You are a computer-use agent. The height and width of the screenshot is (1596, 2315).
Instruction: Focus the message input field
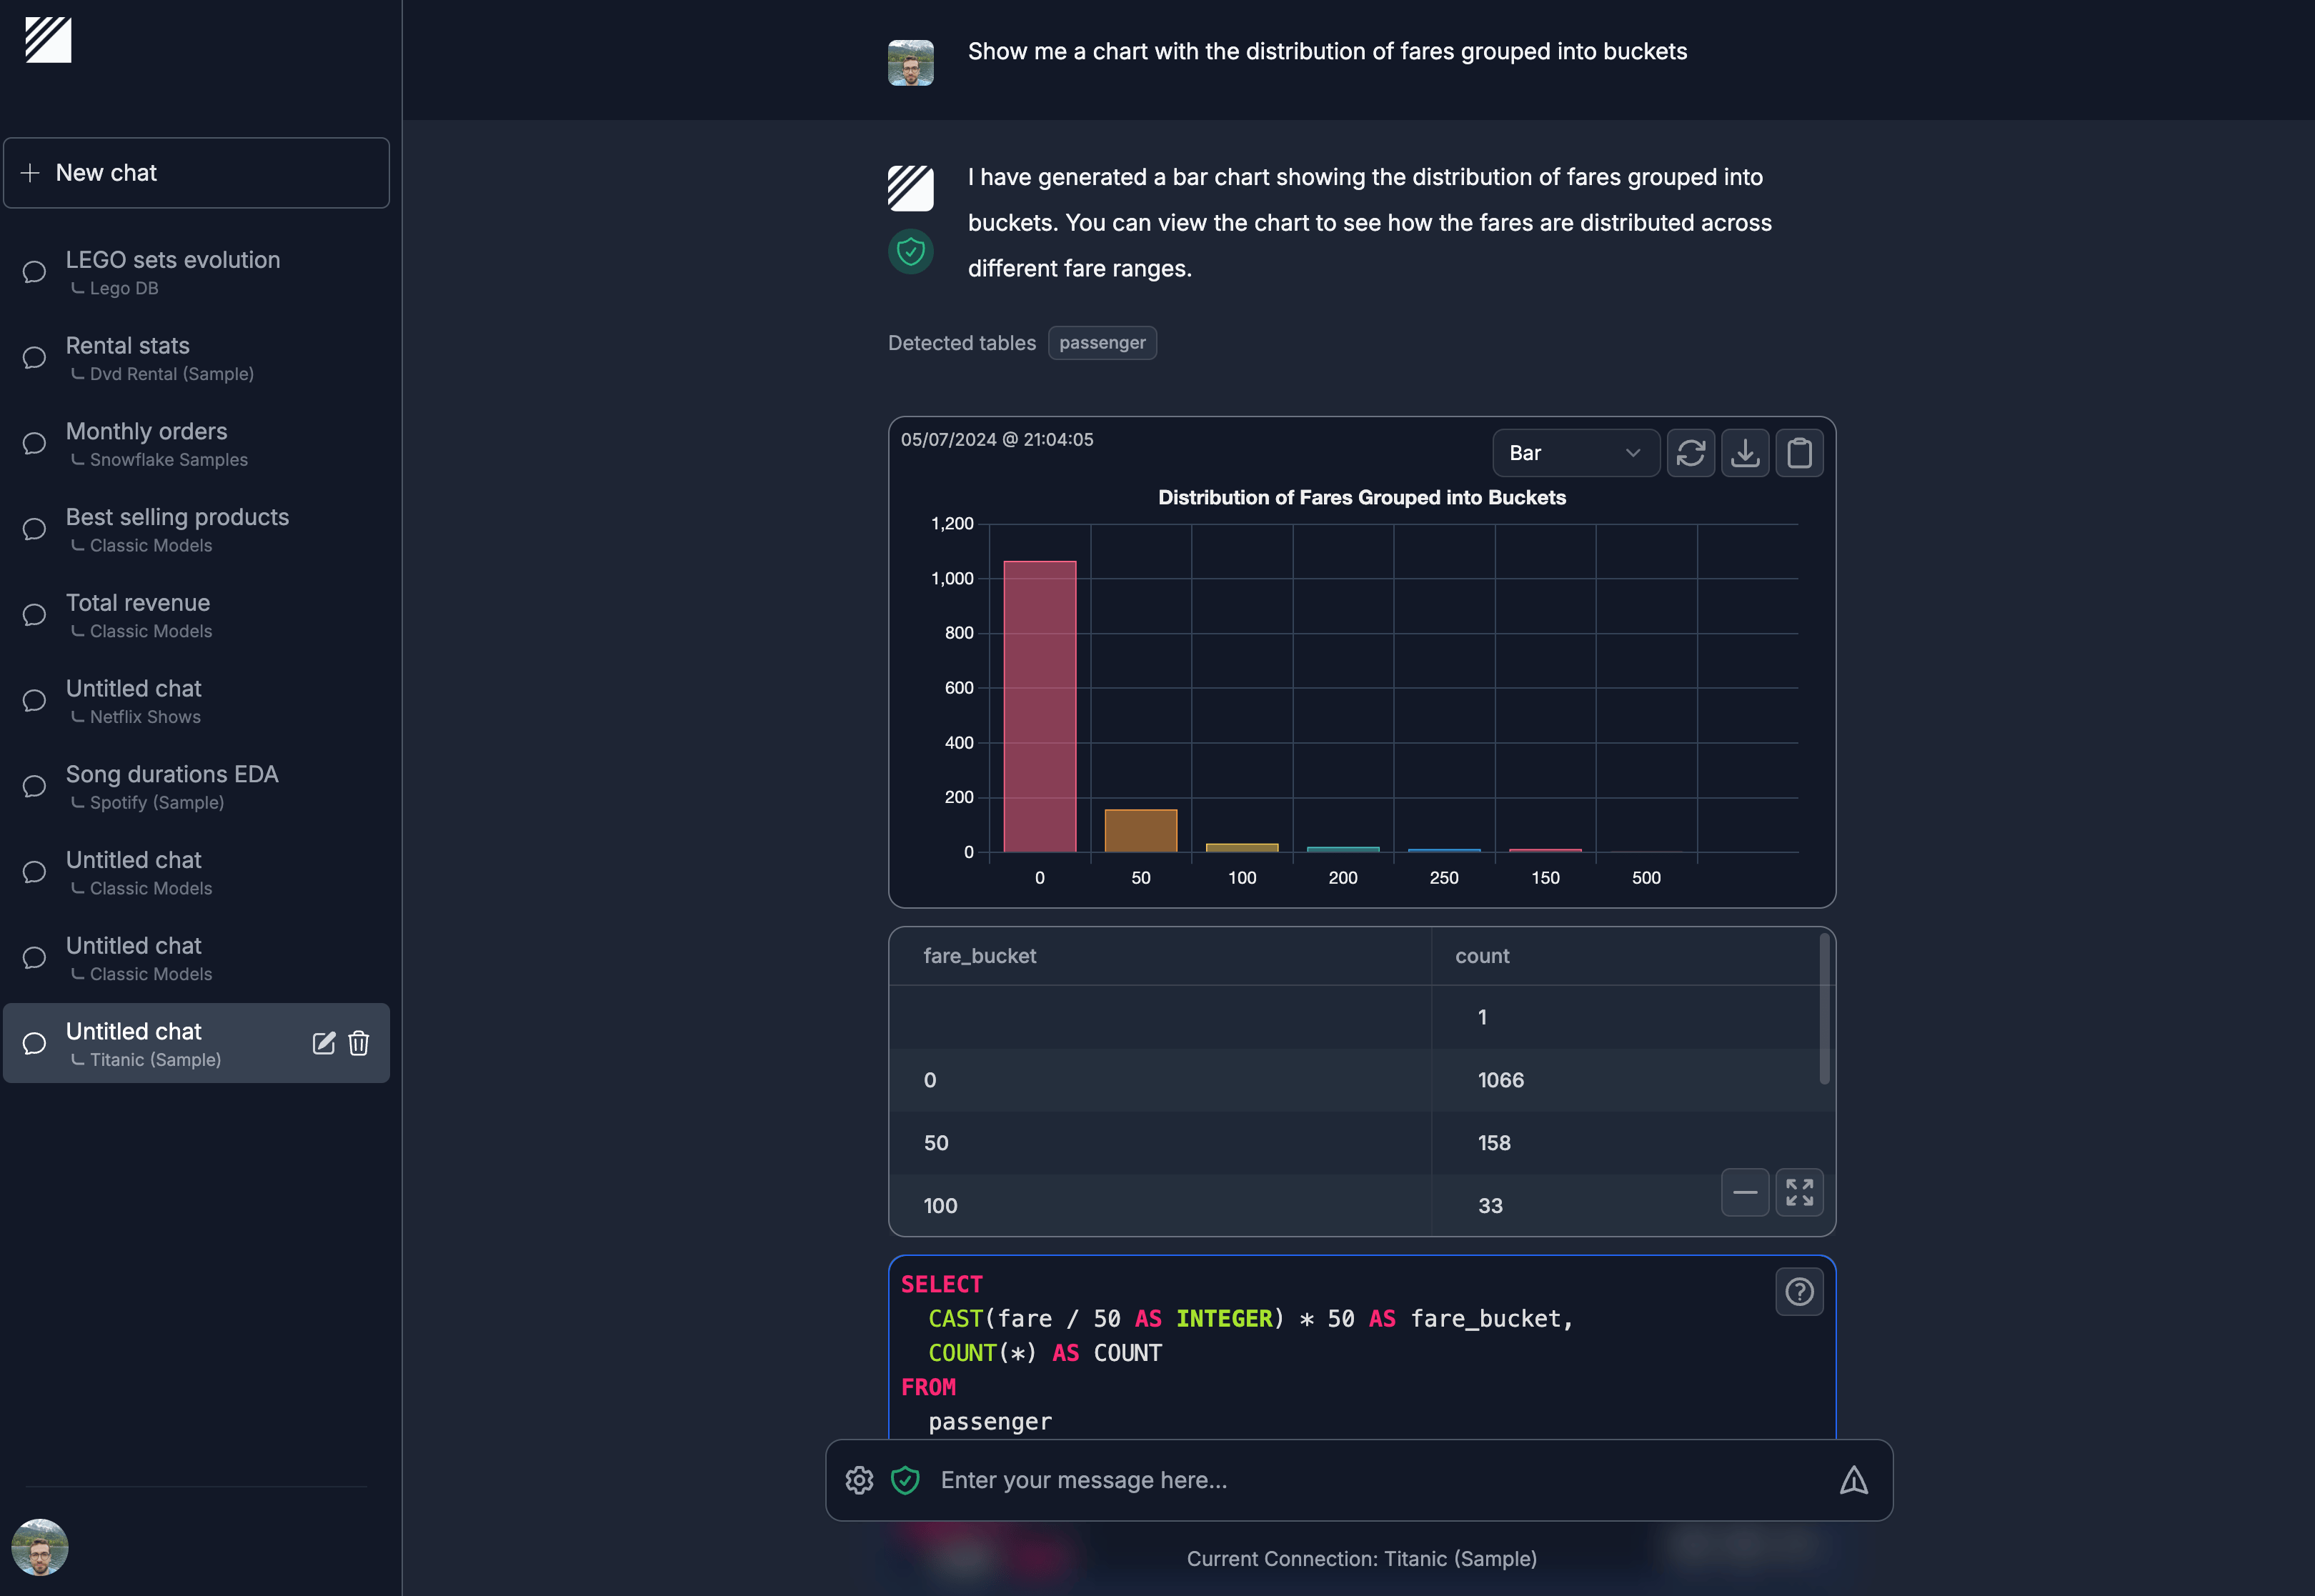coord(1300,1480)
